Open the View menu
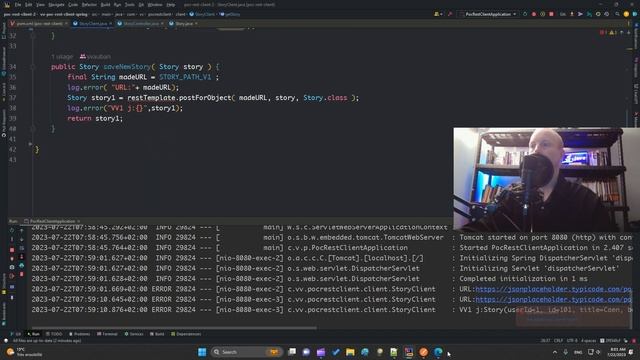The height and width of the screenshot is (360, 640). 40,5
